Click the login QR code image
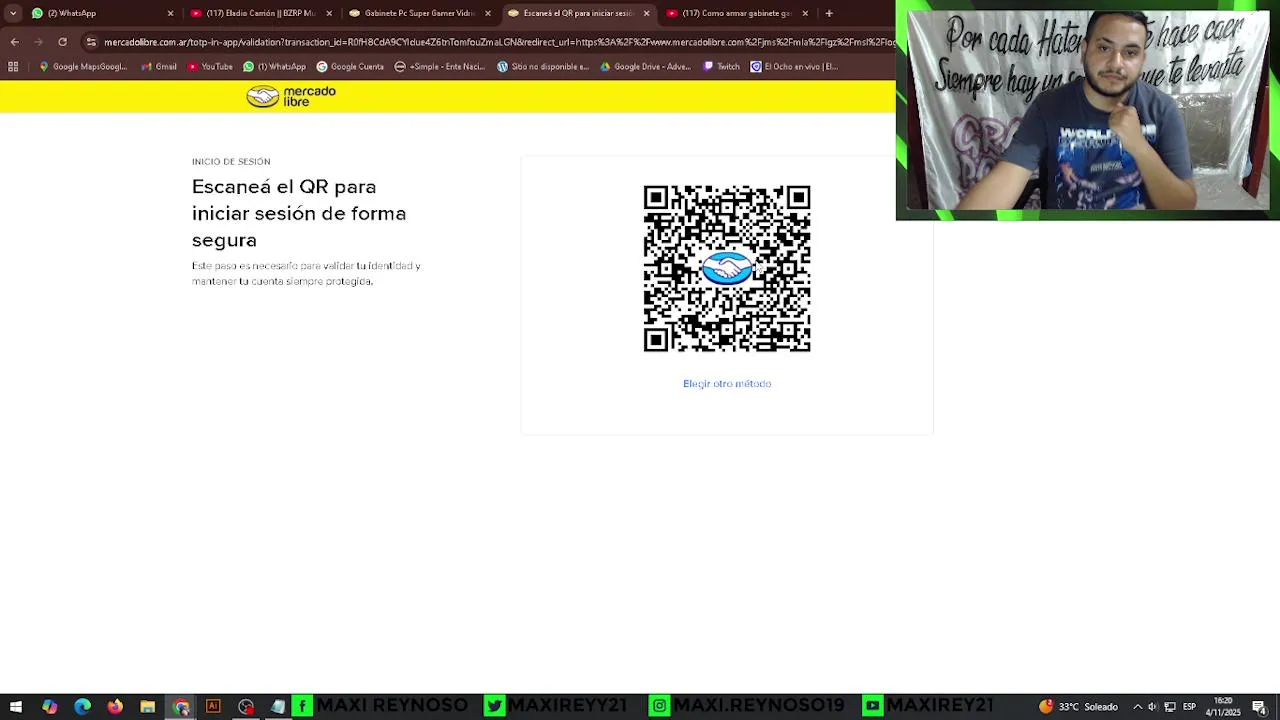The image size is (1280, 720). 727,269
